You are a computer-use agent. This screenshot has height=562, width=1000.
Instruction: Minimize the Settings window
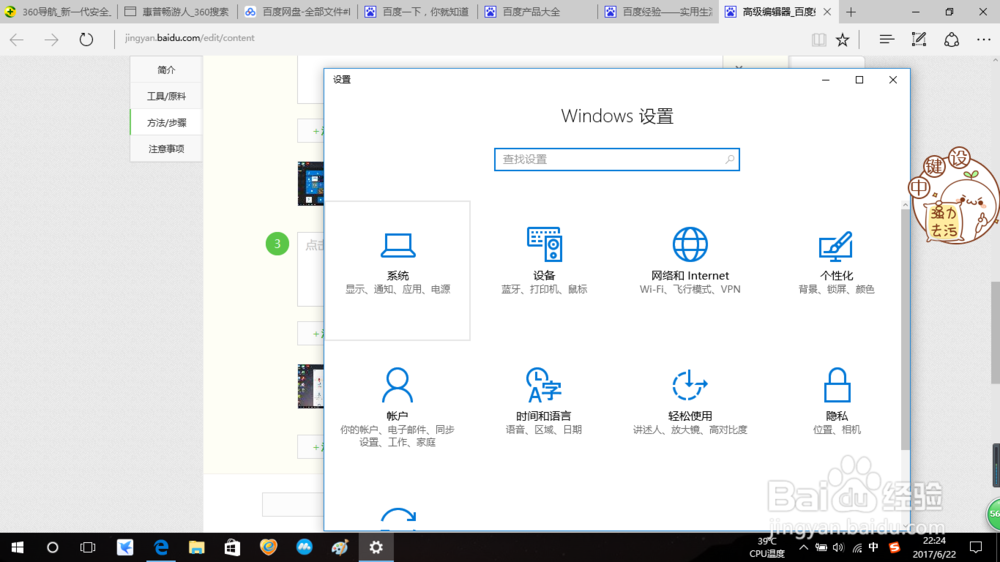point(826,80)
